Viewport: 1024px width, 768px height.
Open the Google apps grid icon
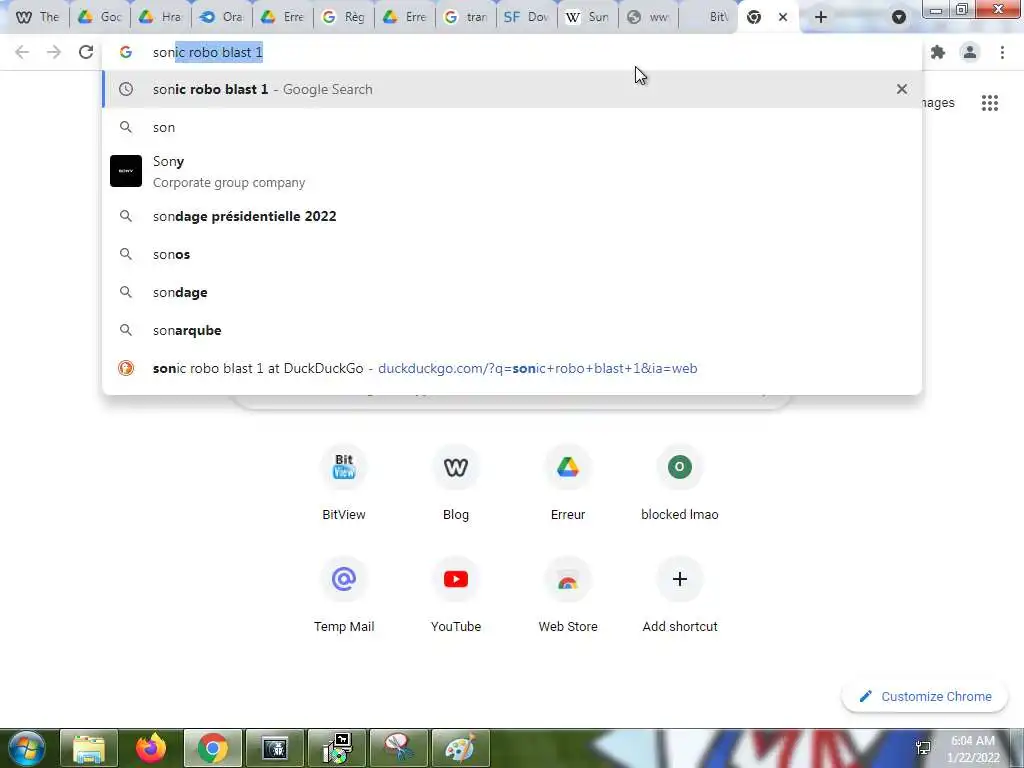pyautogui.click(x=989, y=103)
